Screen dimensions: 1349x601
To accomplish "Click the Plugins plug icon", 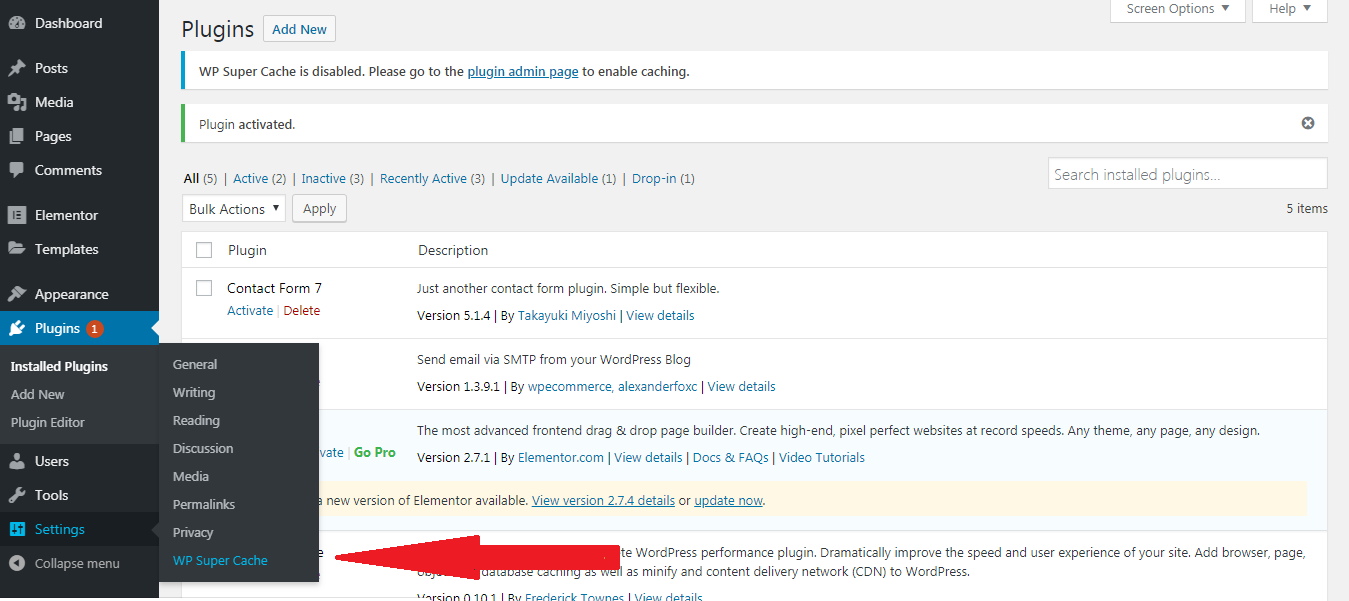I will coord(17,328).
